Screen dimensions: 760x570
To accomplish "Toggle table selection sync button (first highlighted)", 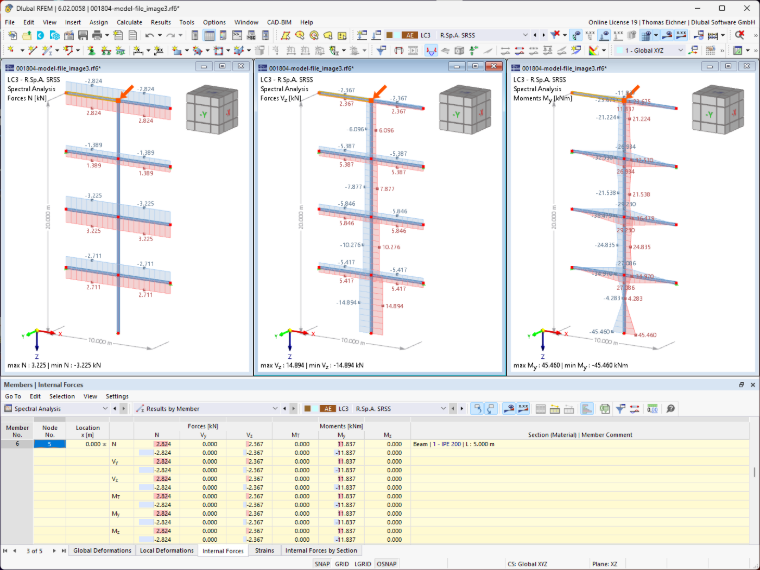I will 477,409.
